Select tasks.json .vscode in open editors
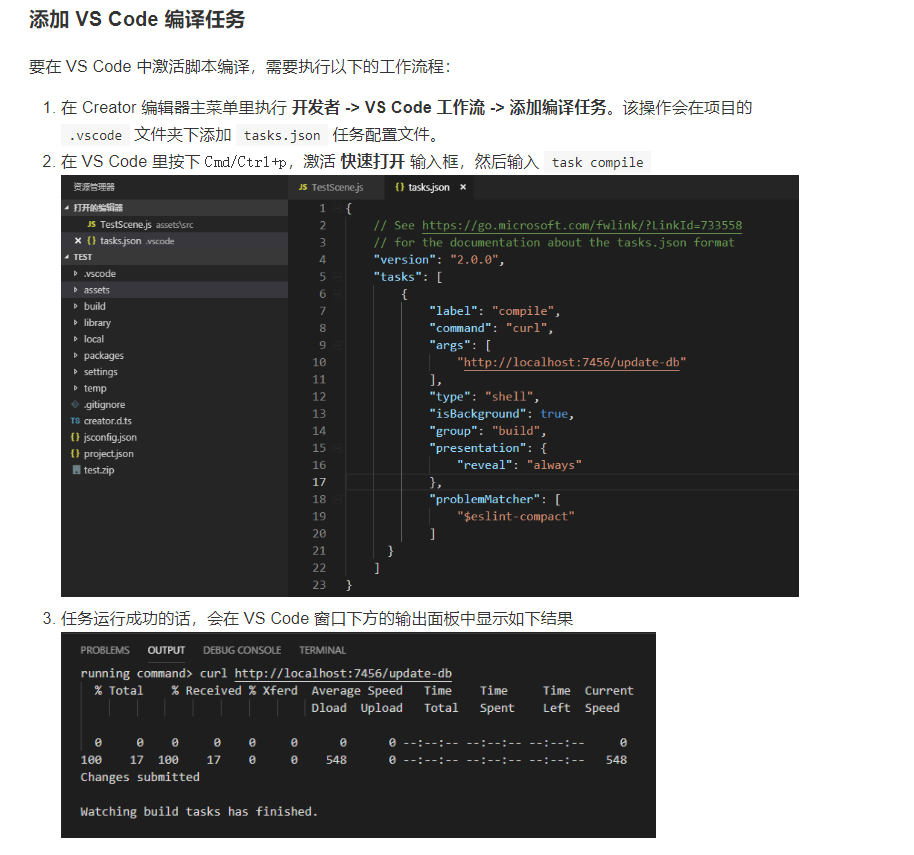914x855 pixels. [175, 241]
